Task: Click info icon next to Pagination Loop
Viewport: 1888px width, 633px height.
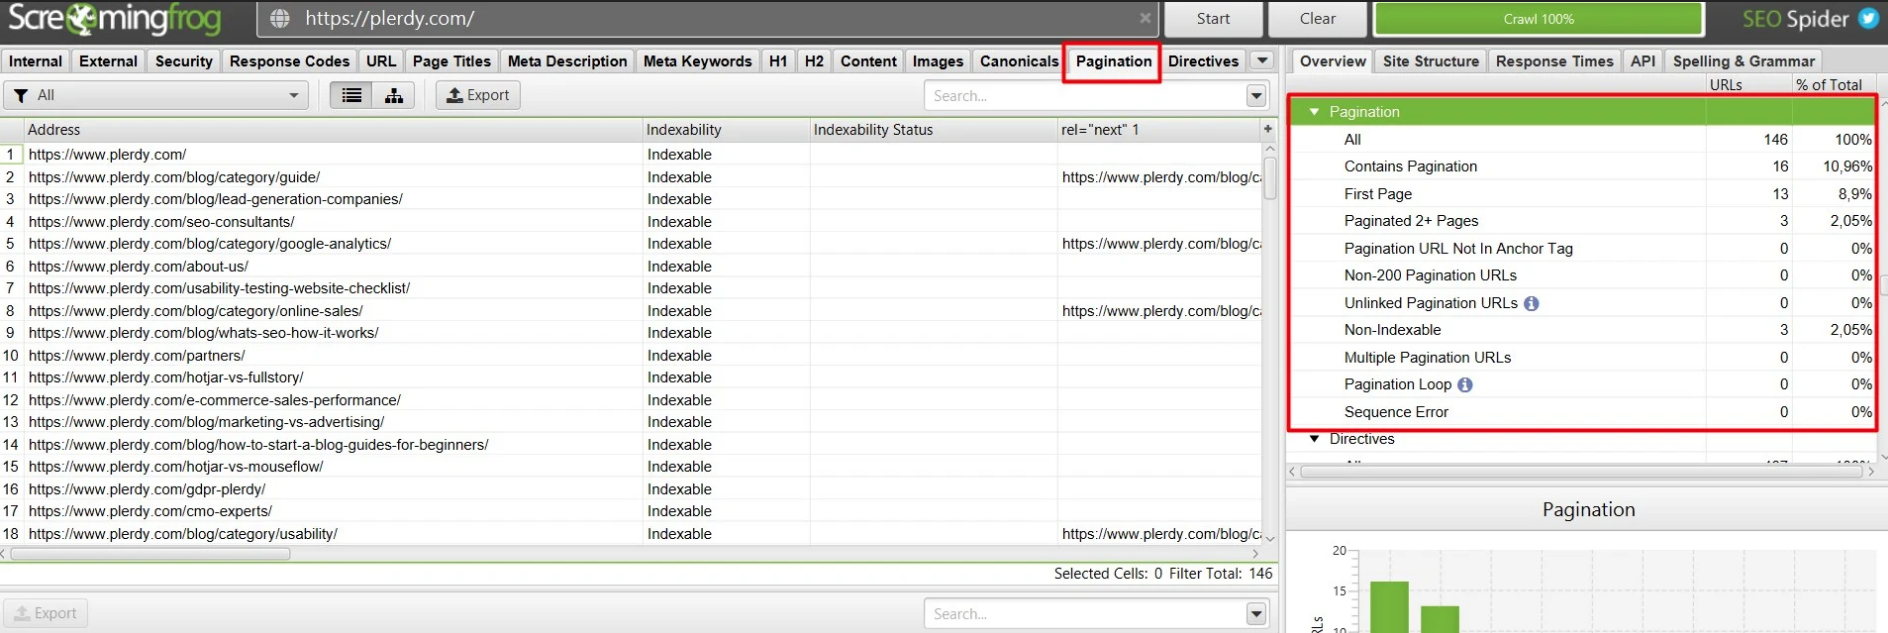Action: [x=1465, y=385]
